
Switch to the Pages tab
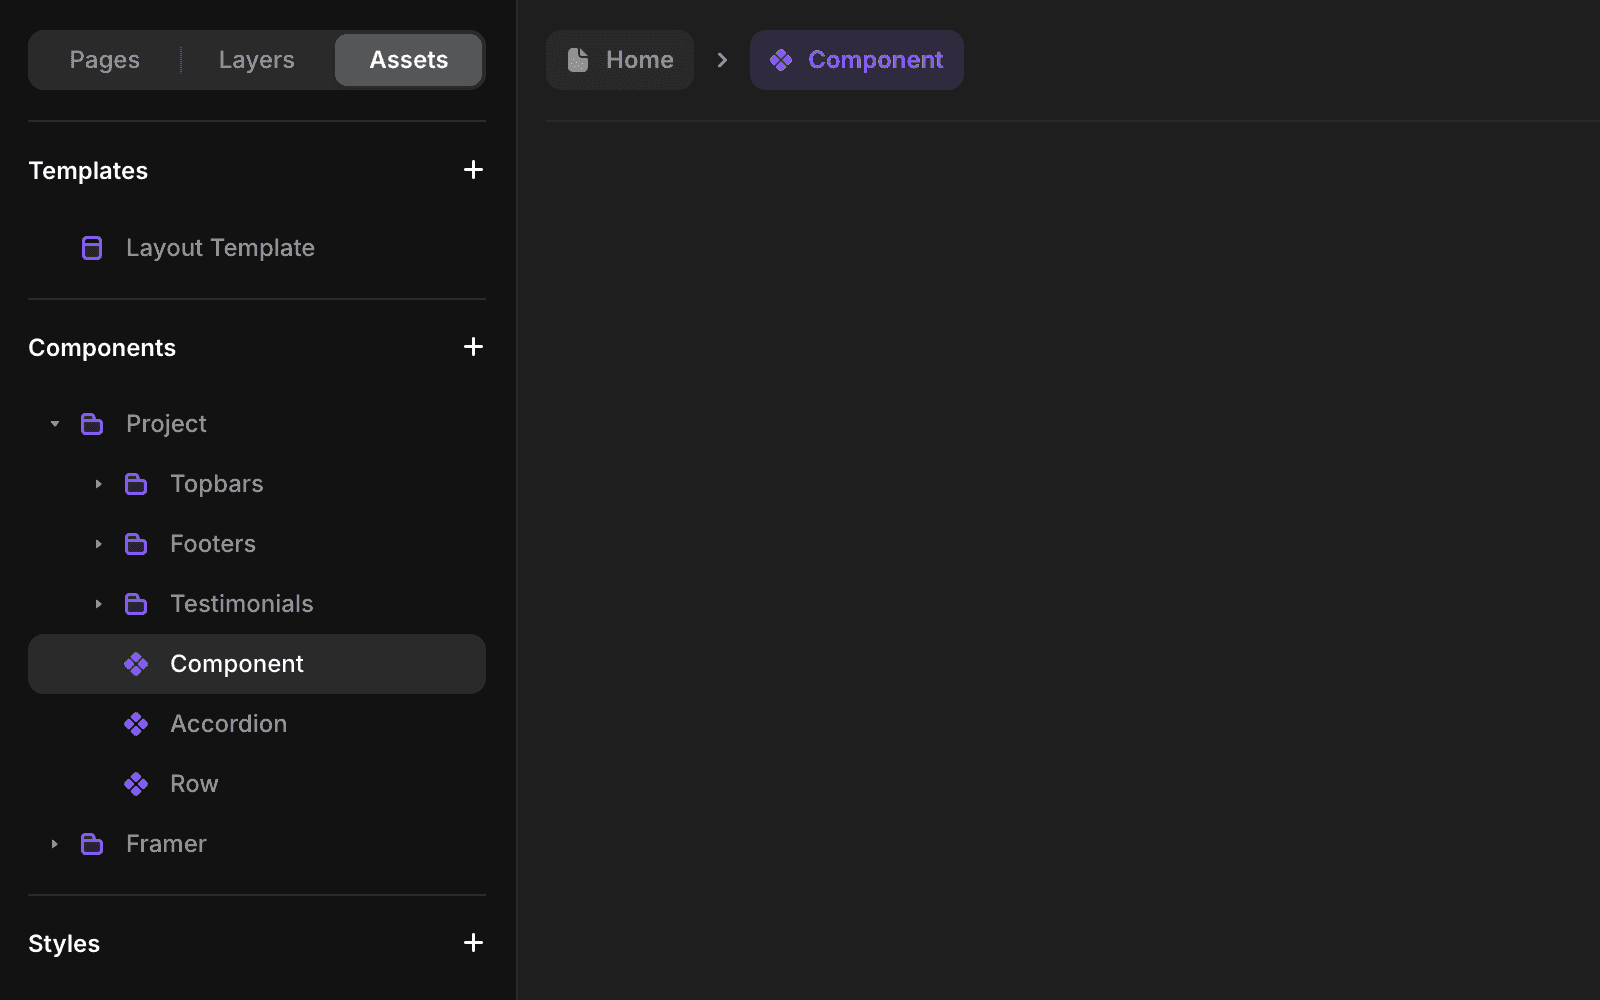tap(104, 59)
